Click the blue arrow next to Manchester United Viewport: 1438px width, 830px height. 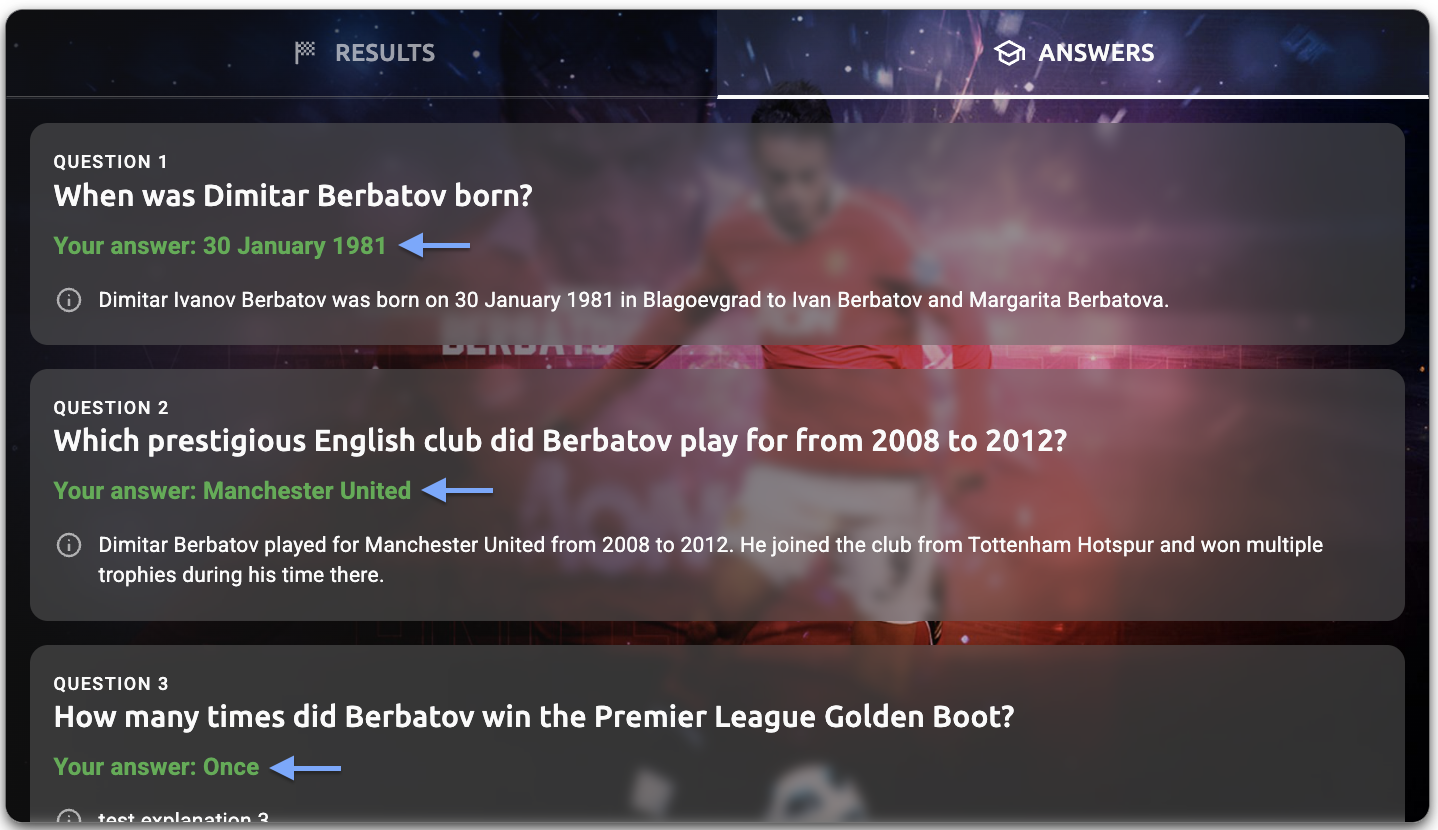[x=458, y=490]
